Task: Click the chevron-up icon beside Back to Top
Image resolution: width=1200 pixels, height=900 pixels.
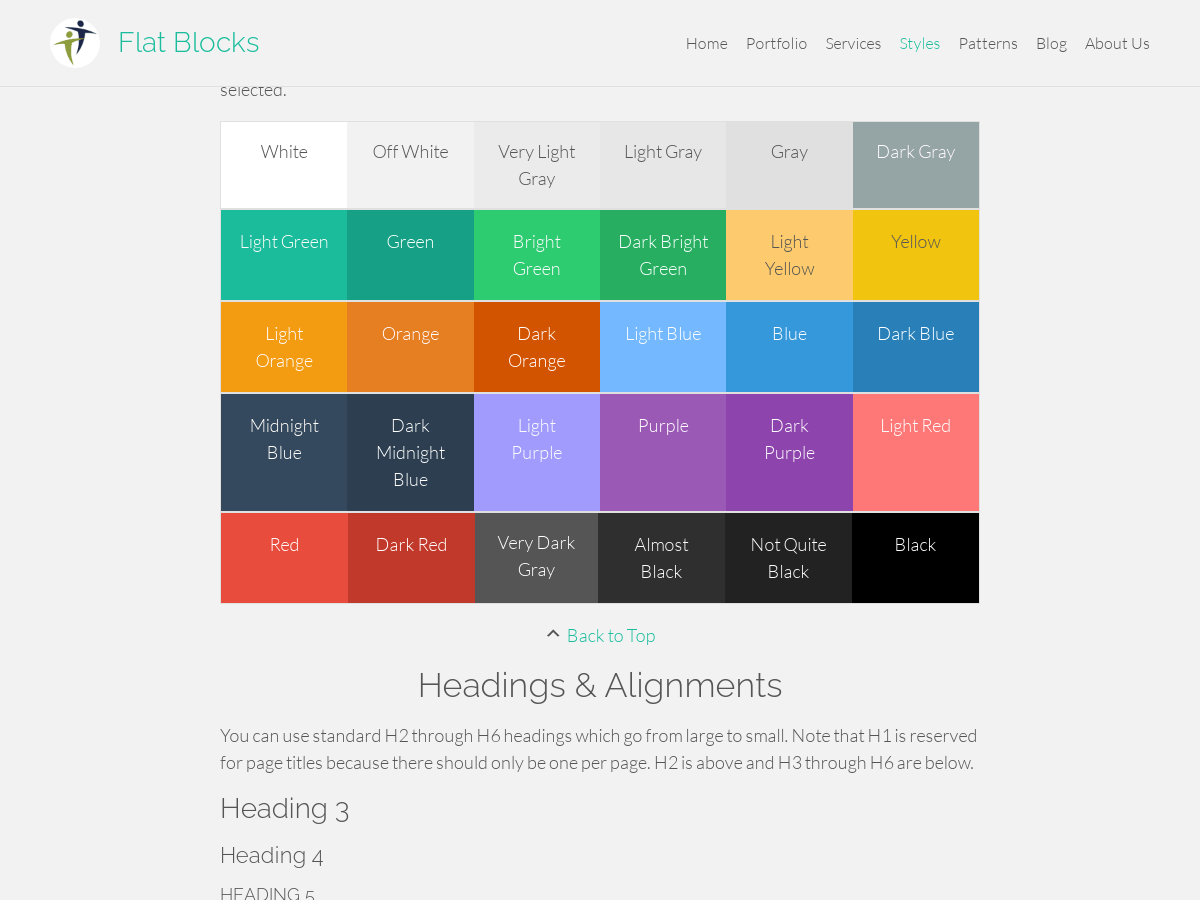Action: [553, 634]
